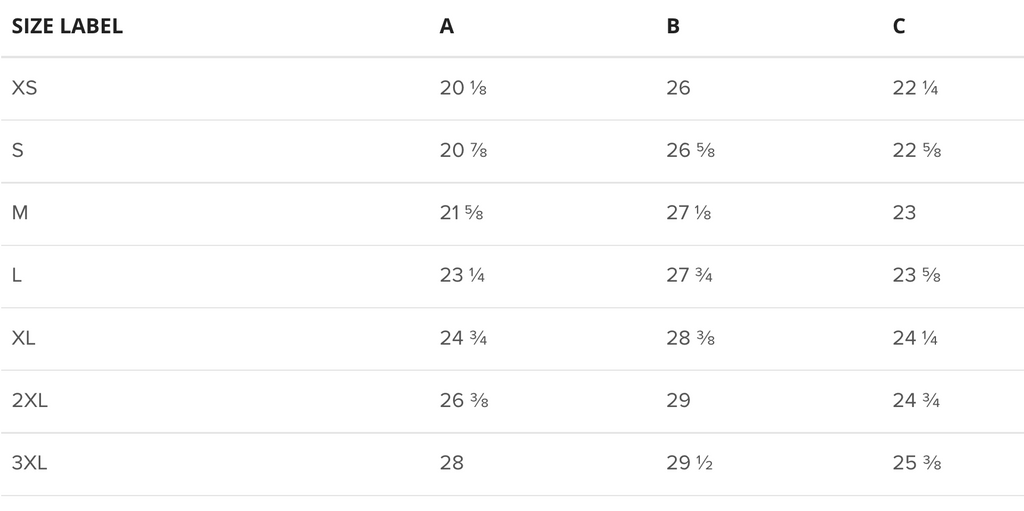
Task: Click the A column header
Action: (447, 26)
